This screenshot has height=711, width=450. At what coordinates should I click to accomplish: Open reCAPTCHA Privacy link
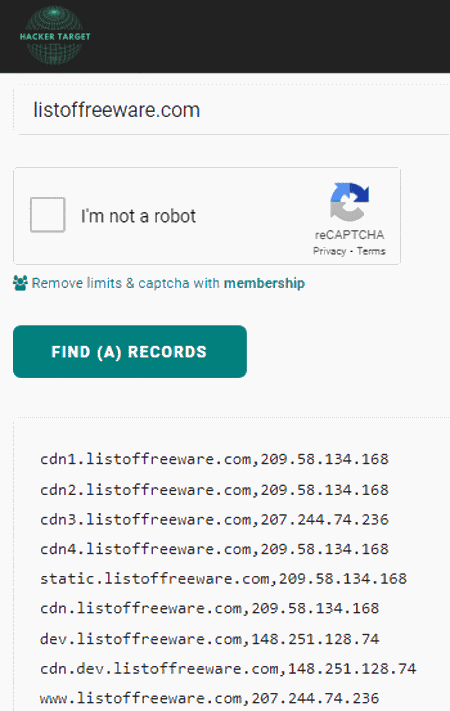click(329, 251)
